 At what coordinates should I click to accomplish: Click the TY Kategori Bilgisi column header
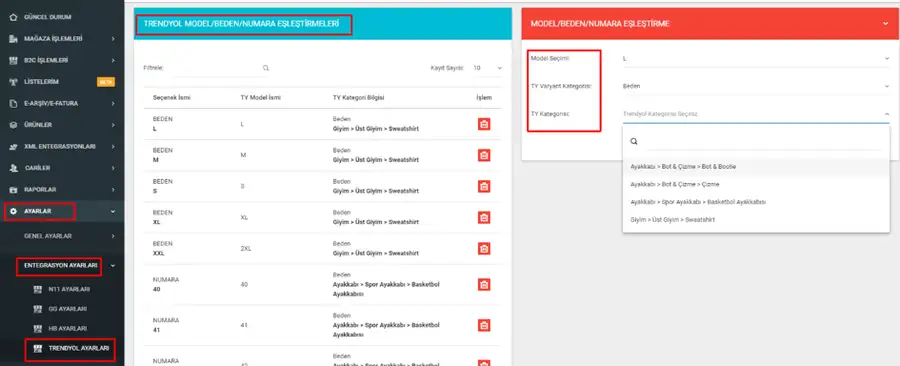click(359, 98)
